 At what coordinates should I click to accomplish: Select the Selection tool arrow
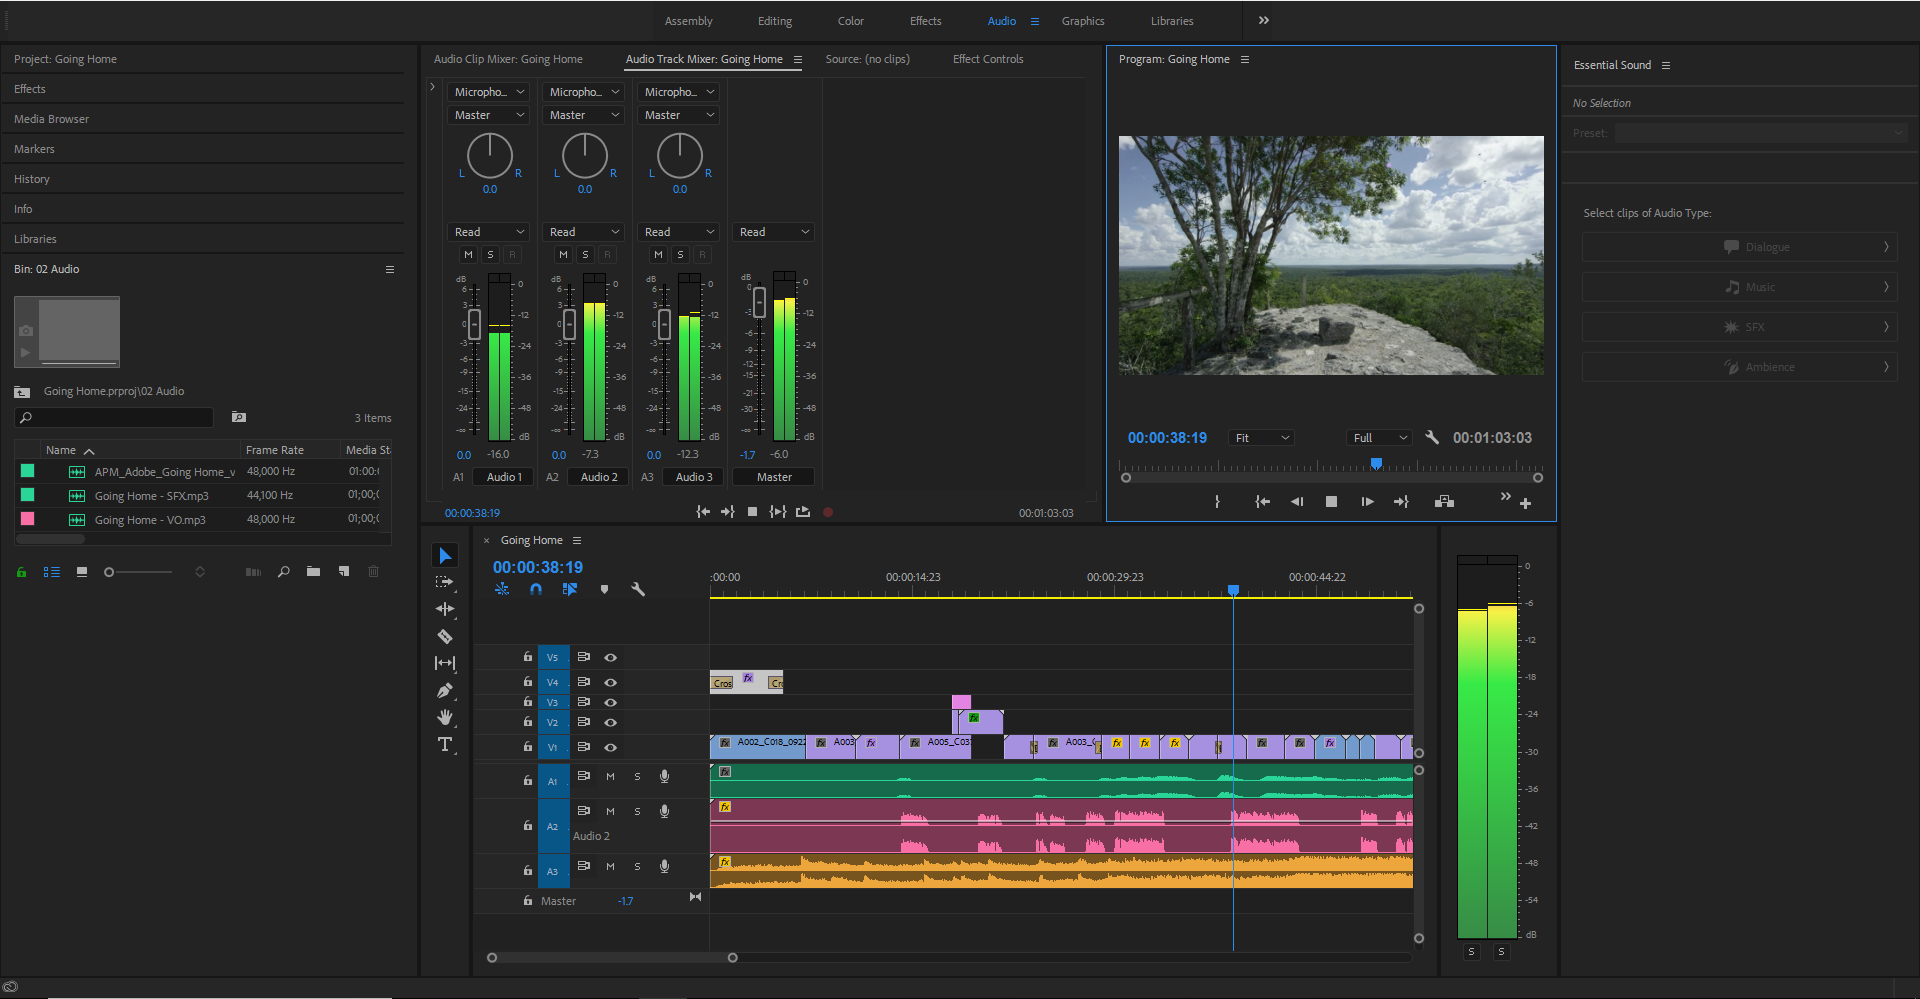(x=445, y=556)
